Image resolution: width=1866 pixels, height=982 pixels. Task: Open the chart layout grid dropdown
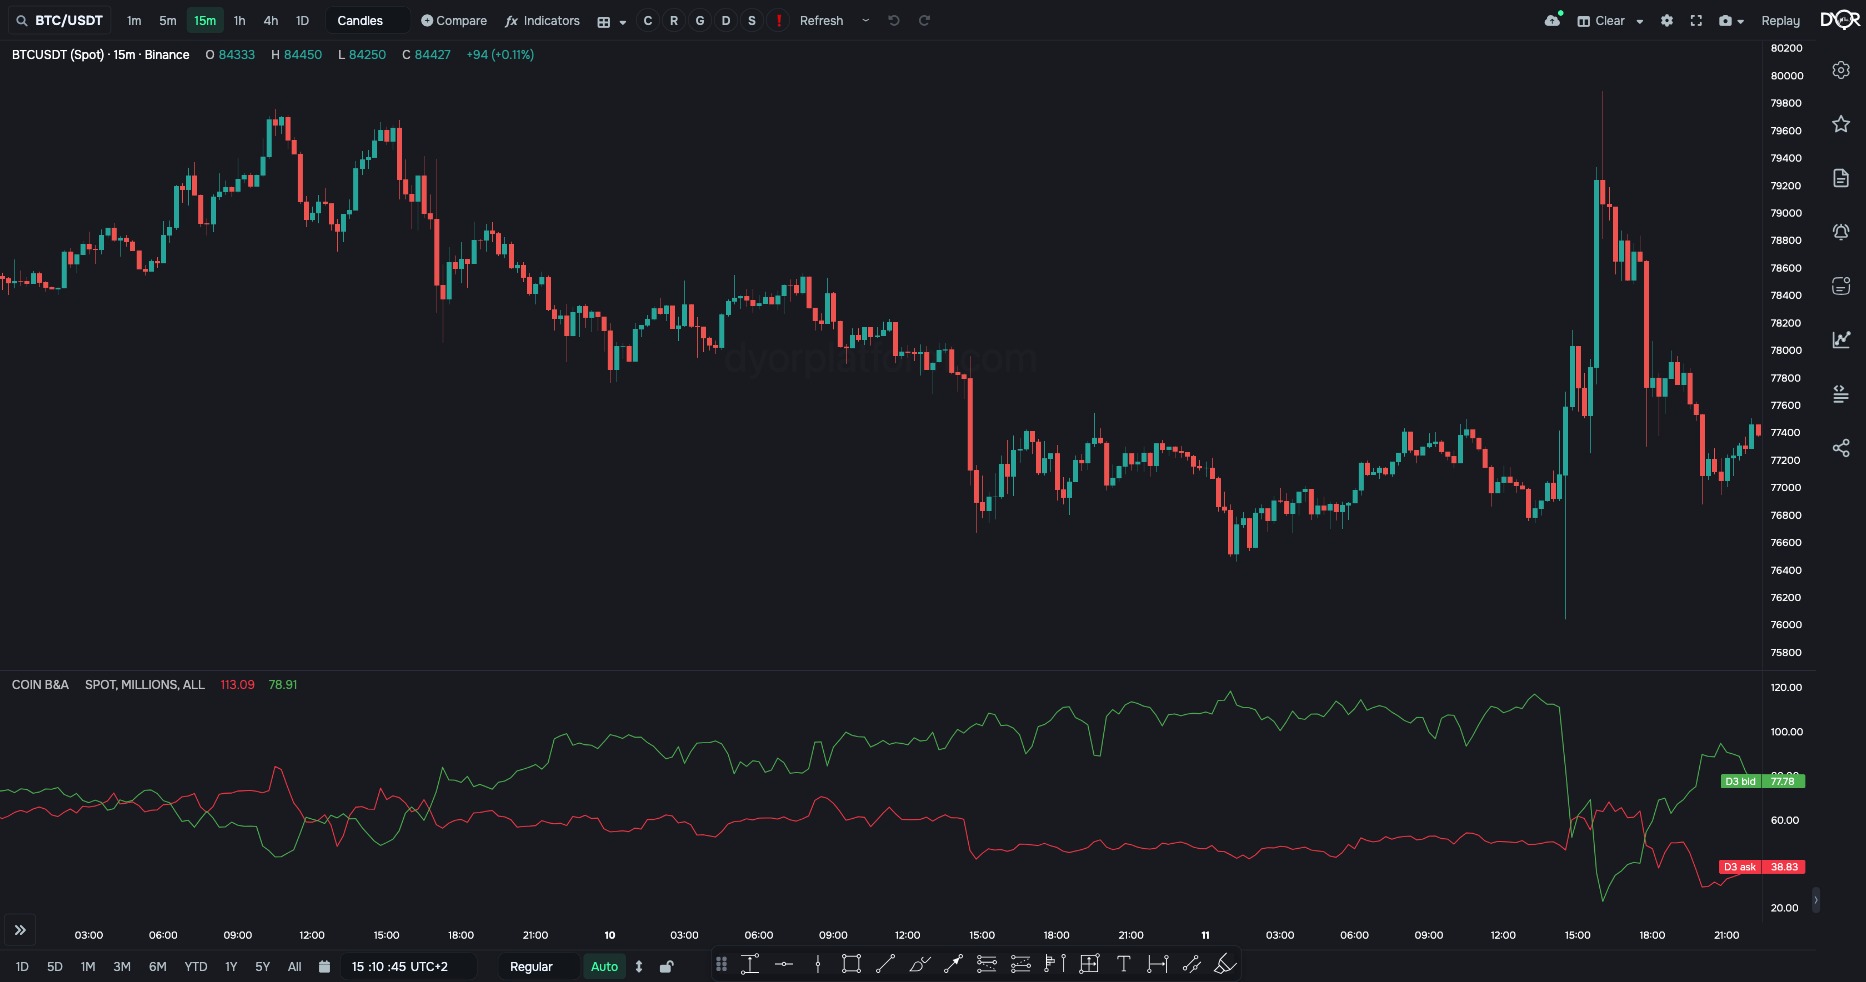[611, 21]
